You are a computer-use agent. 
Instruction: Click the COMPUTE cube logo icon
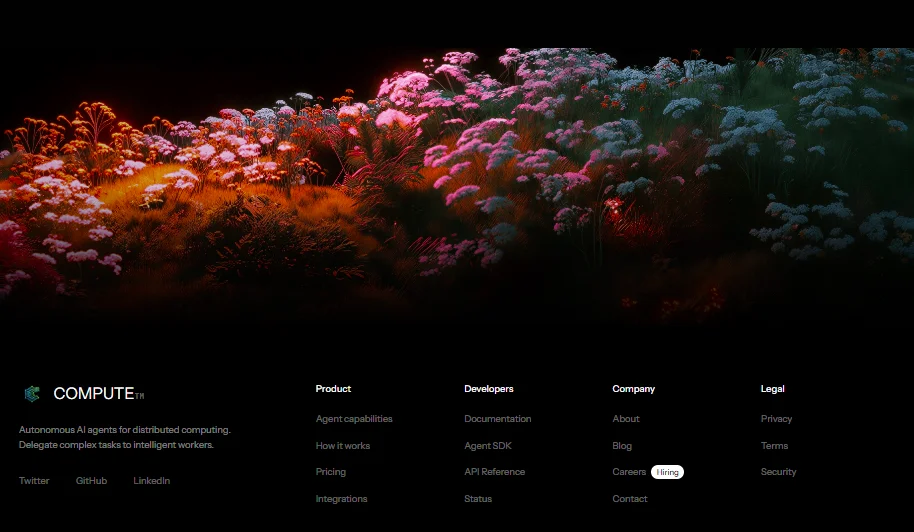(32, 394)
